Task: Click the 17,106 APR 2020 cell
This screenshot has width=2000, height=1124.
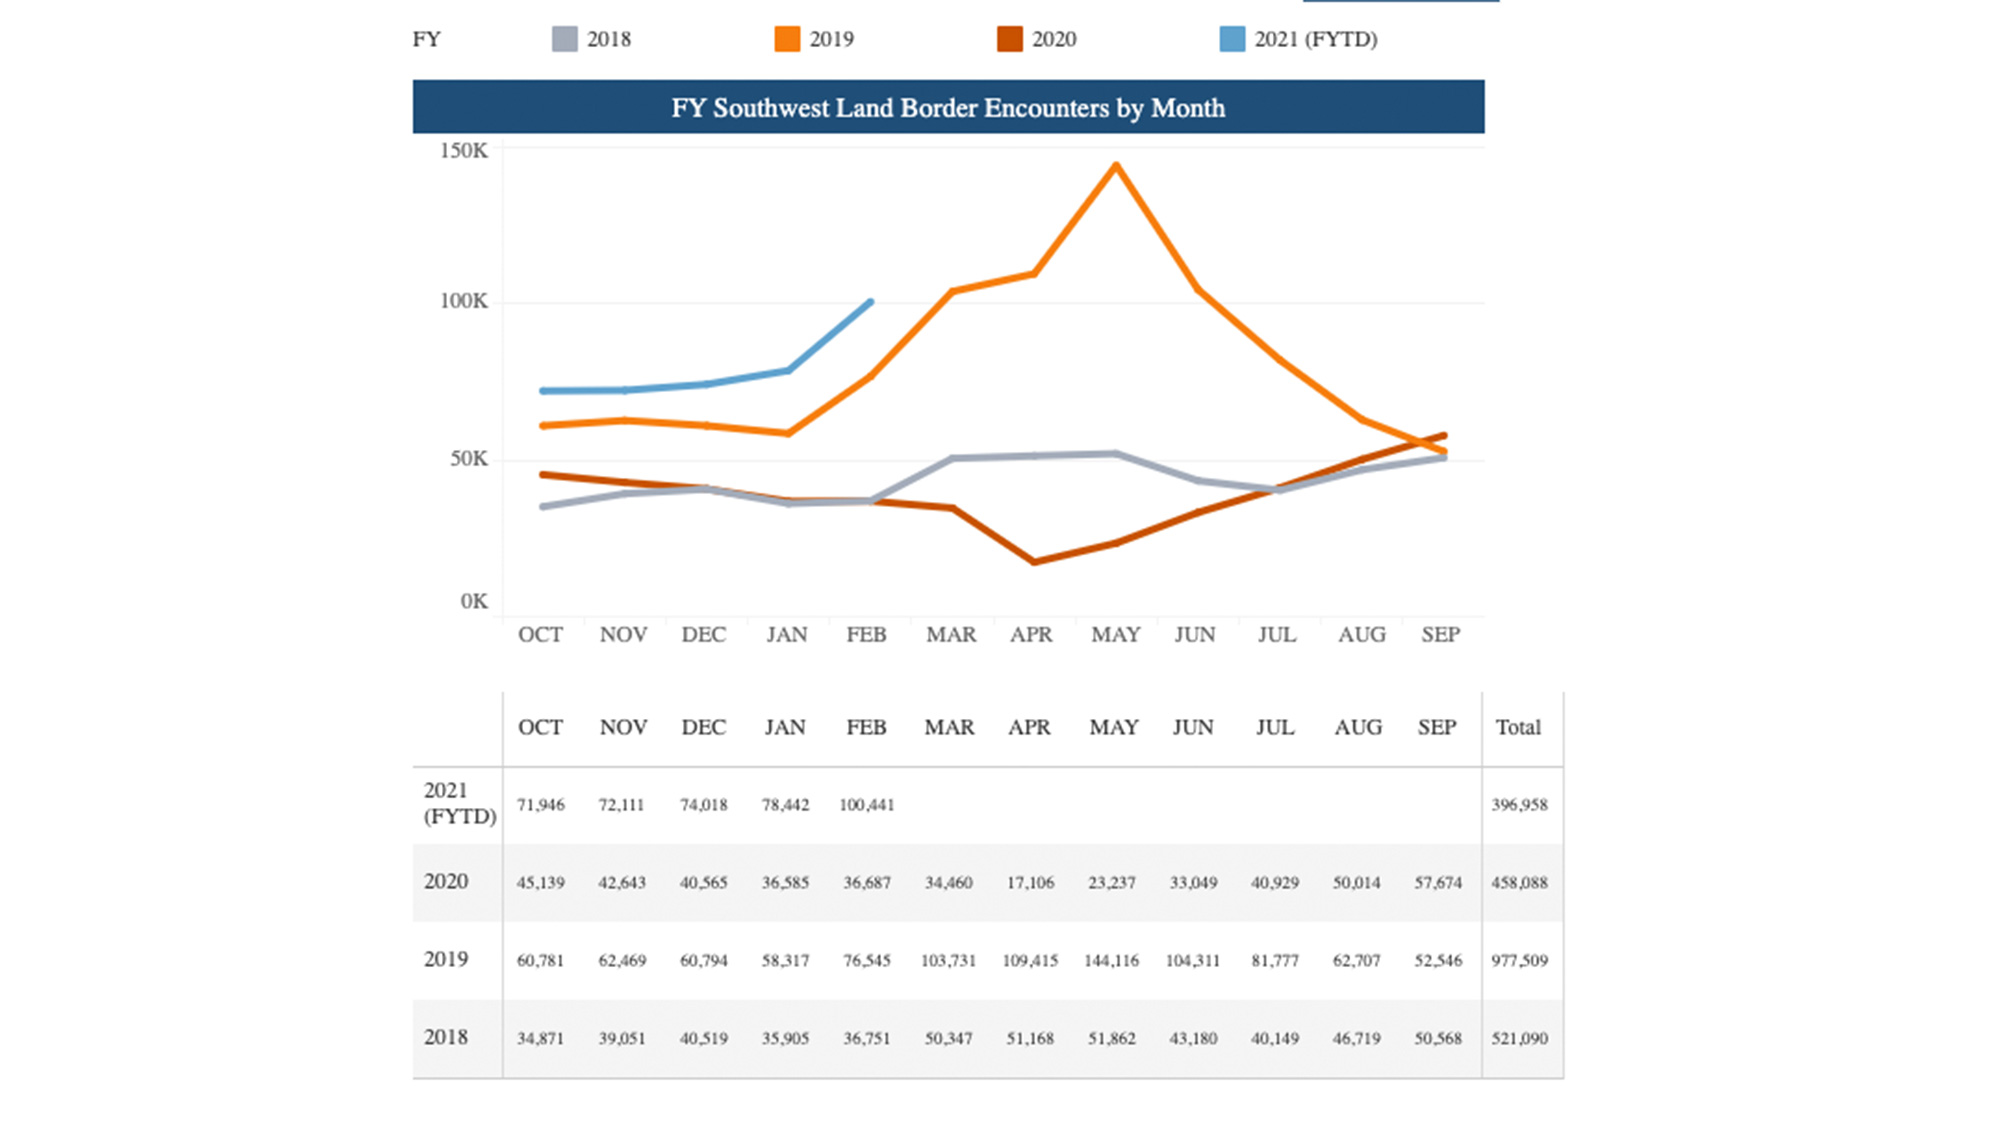Action: [x=1030, y=883]
